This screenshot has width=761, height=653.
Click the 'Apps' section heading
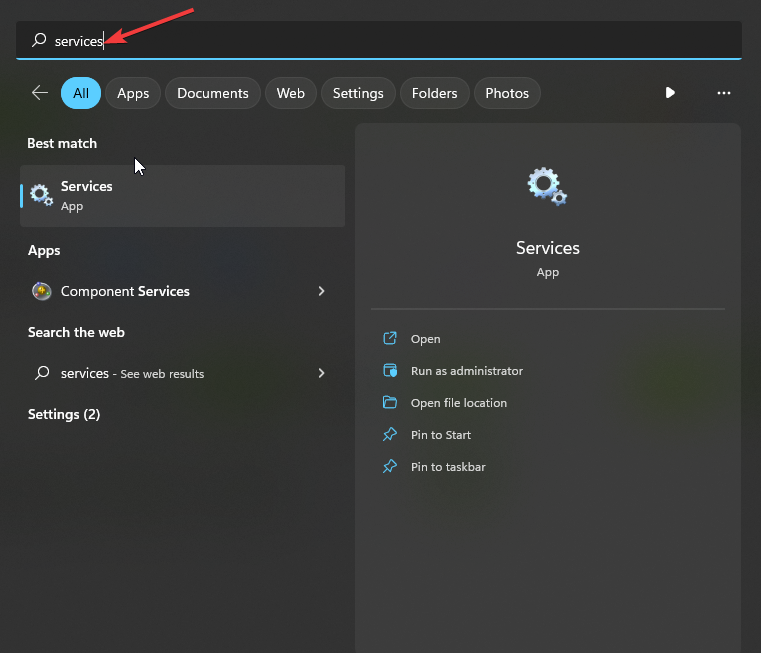click(x=44, y=251)
